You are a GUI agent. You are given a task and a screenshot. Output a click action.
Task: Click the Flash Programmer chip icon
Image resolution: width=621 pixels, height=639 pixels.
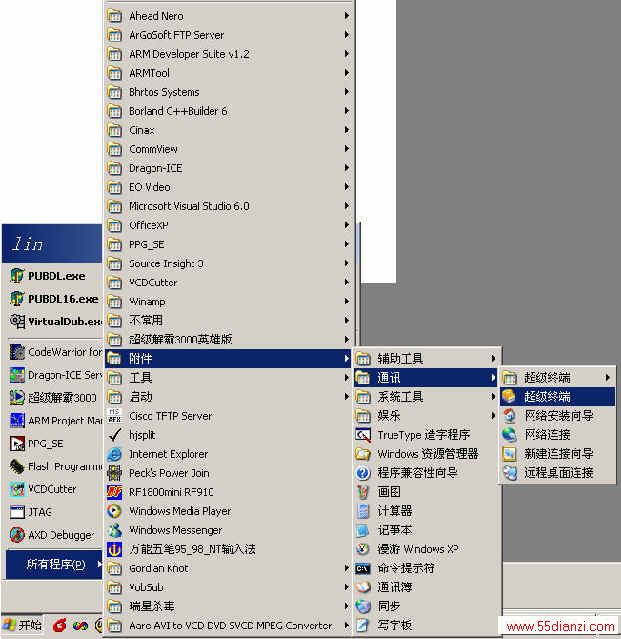point(17,466)
